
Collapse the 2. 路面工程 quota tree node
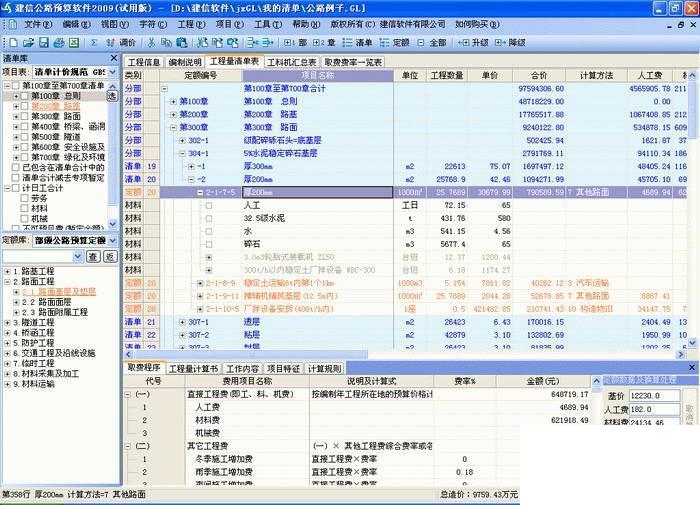point(7,282)
